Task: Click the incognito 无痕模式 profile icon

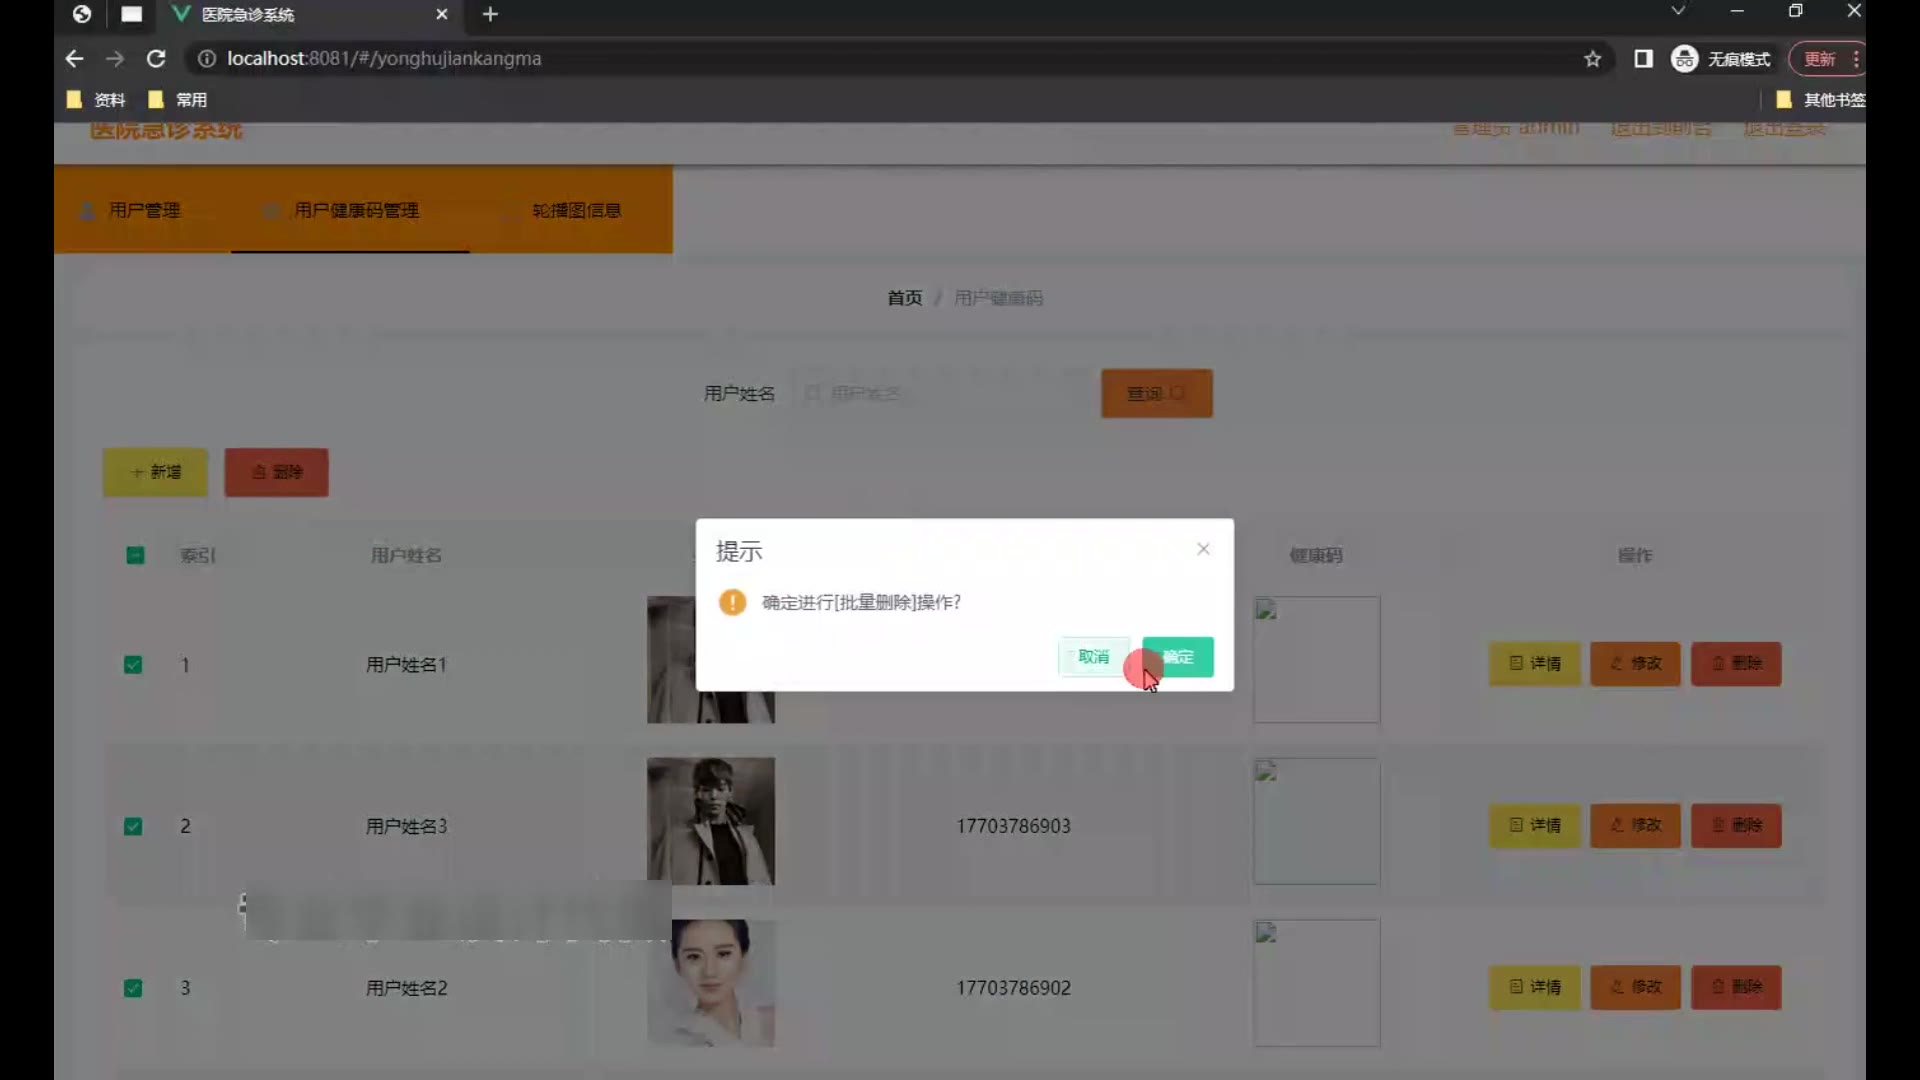Action: tap(1684, 59)
